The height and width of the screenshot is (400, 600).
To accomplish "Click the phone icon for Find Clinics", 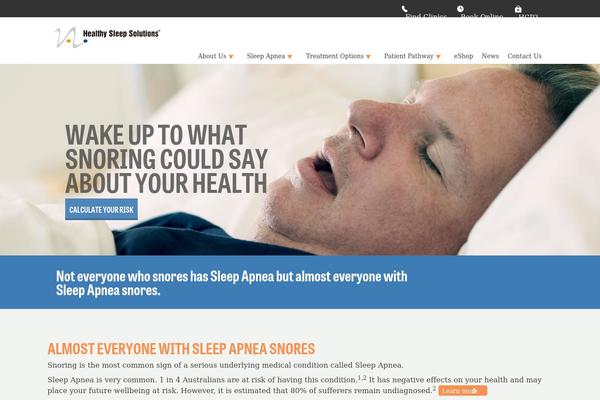I will coord(404,9).
